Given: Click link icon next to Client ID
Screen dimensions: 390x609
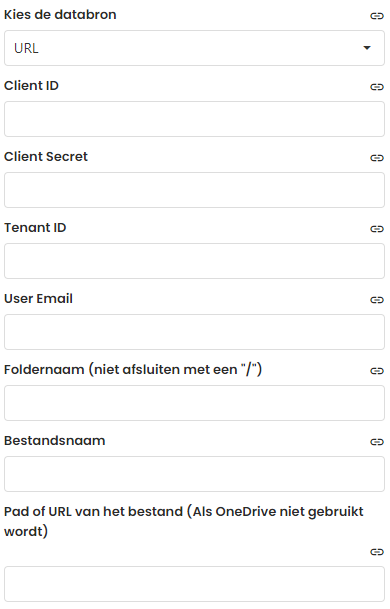Looking at the screenshot, I should coord(377,87).
